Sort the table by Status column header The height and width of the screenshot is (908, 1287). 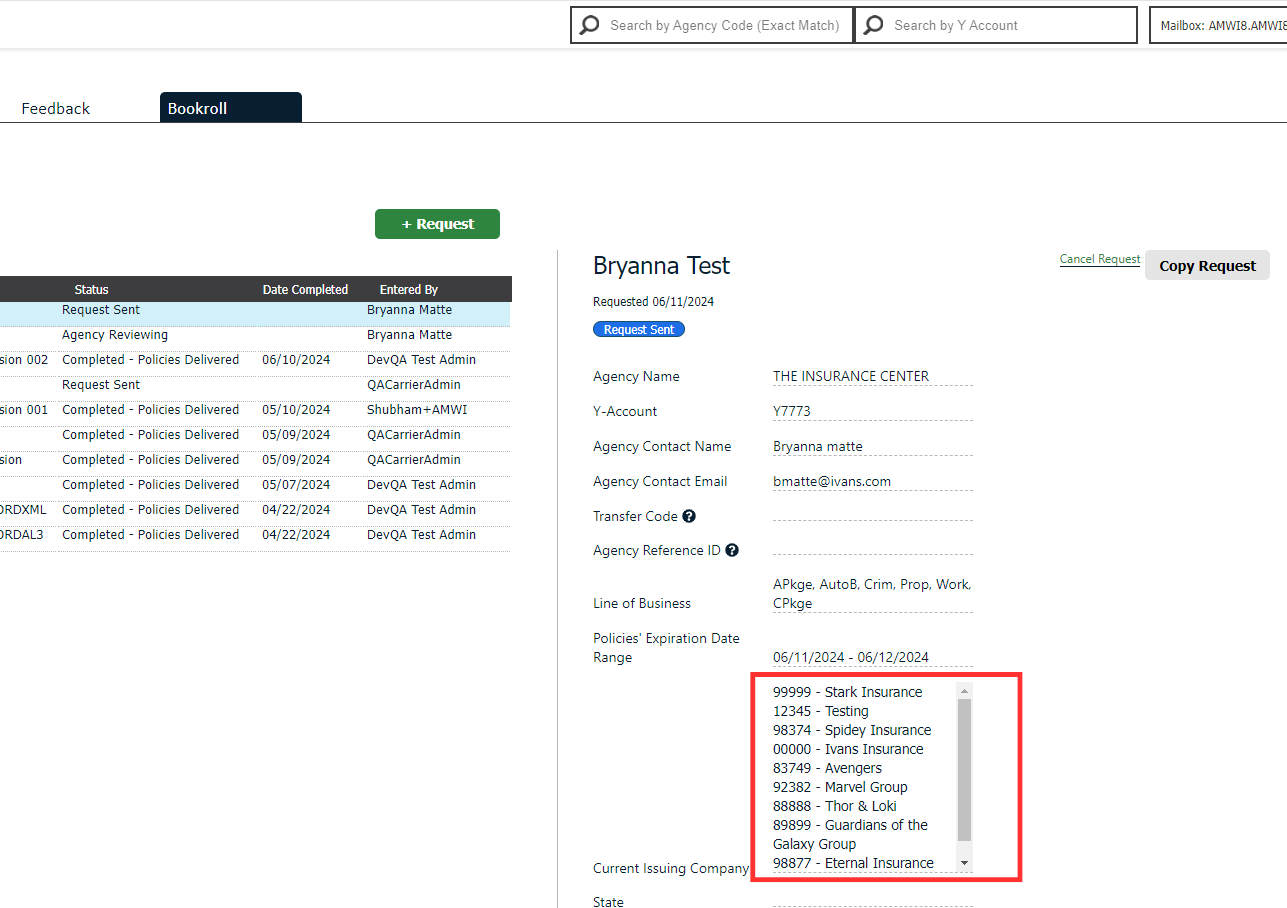click(92, 289)
